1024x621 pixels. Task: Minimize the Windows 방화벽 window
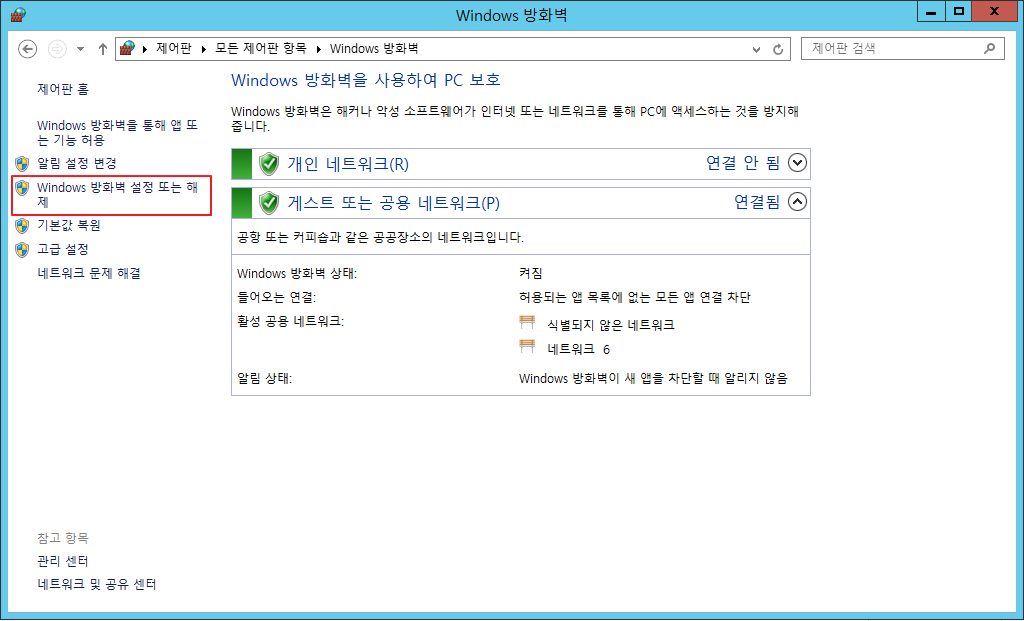coord(931,12)
